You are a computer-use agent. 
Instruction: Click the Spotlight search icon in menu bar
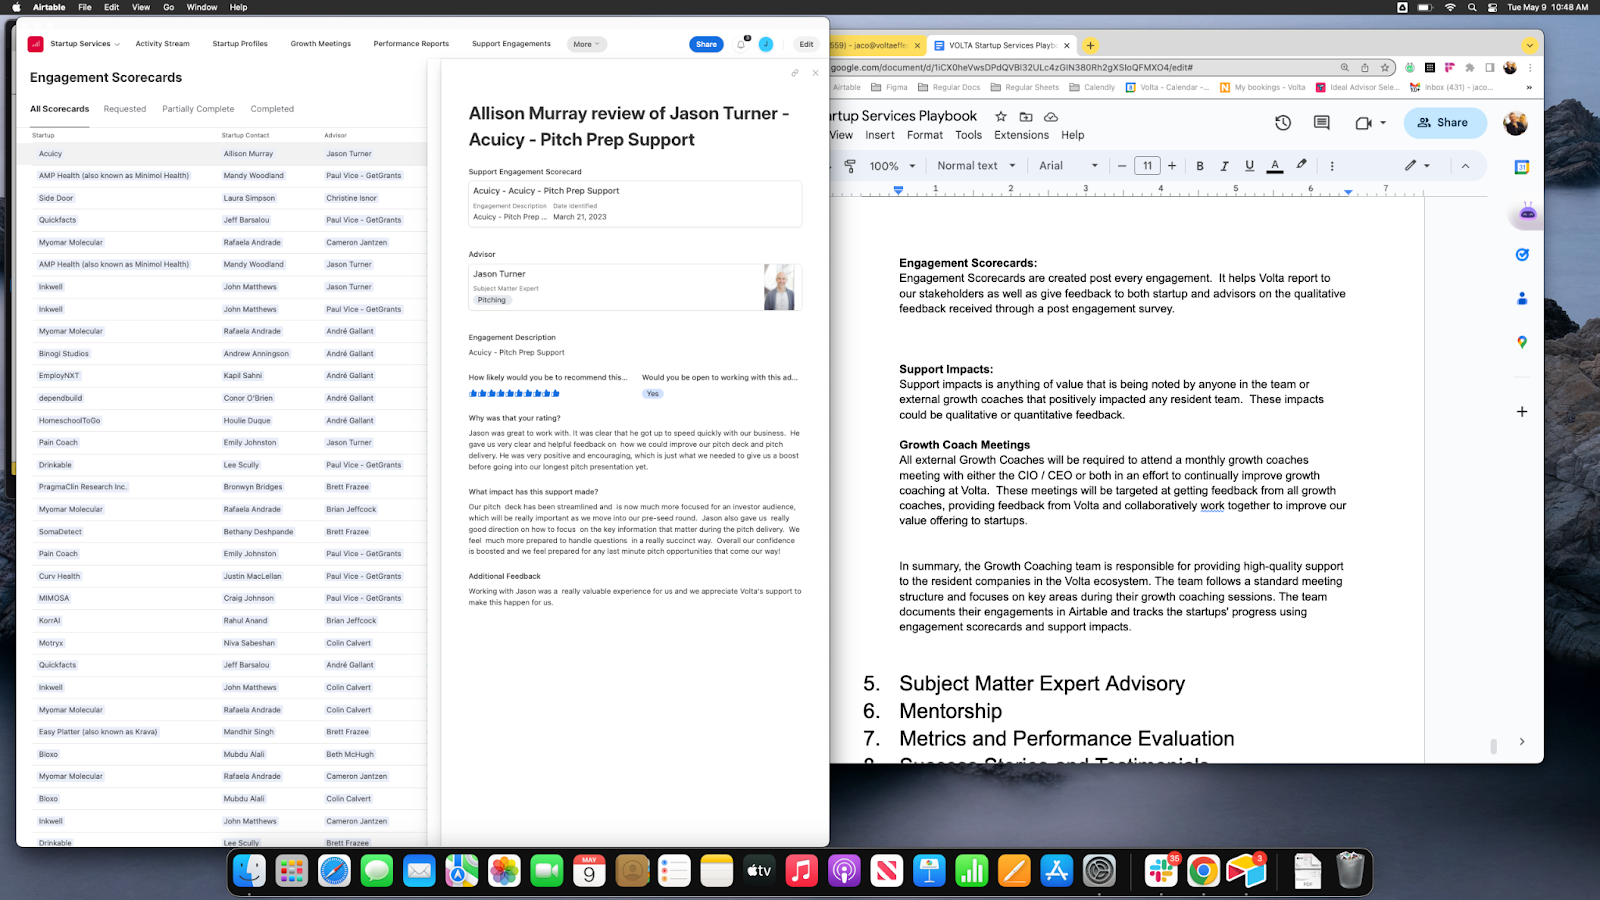tap(1472, 7)
